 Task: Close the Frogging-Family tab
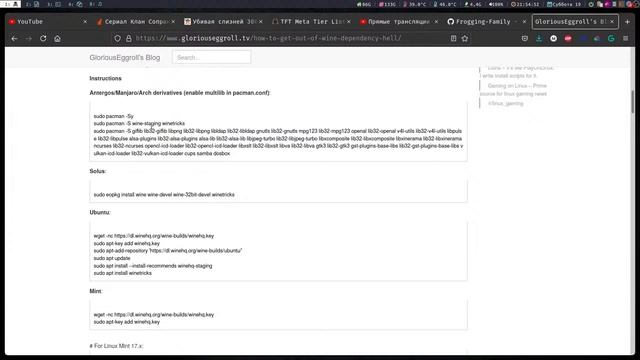tap(524, 22)
